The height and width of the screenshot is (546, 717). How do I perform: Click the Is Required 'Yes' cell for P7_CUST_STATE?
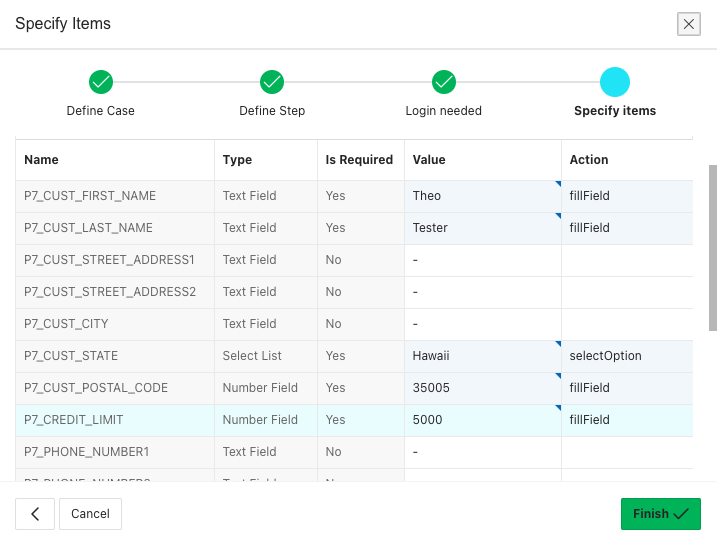pyautogui.click(x=361, y=356)
